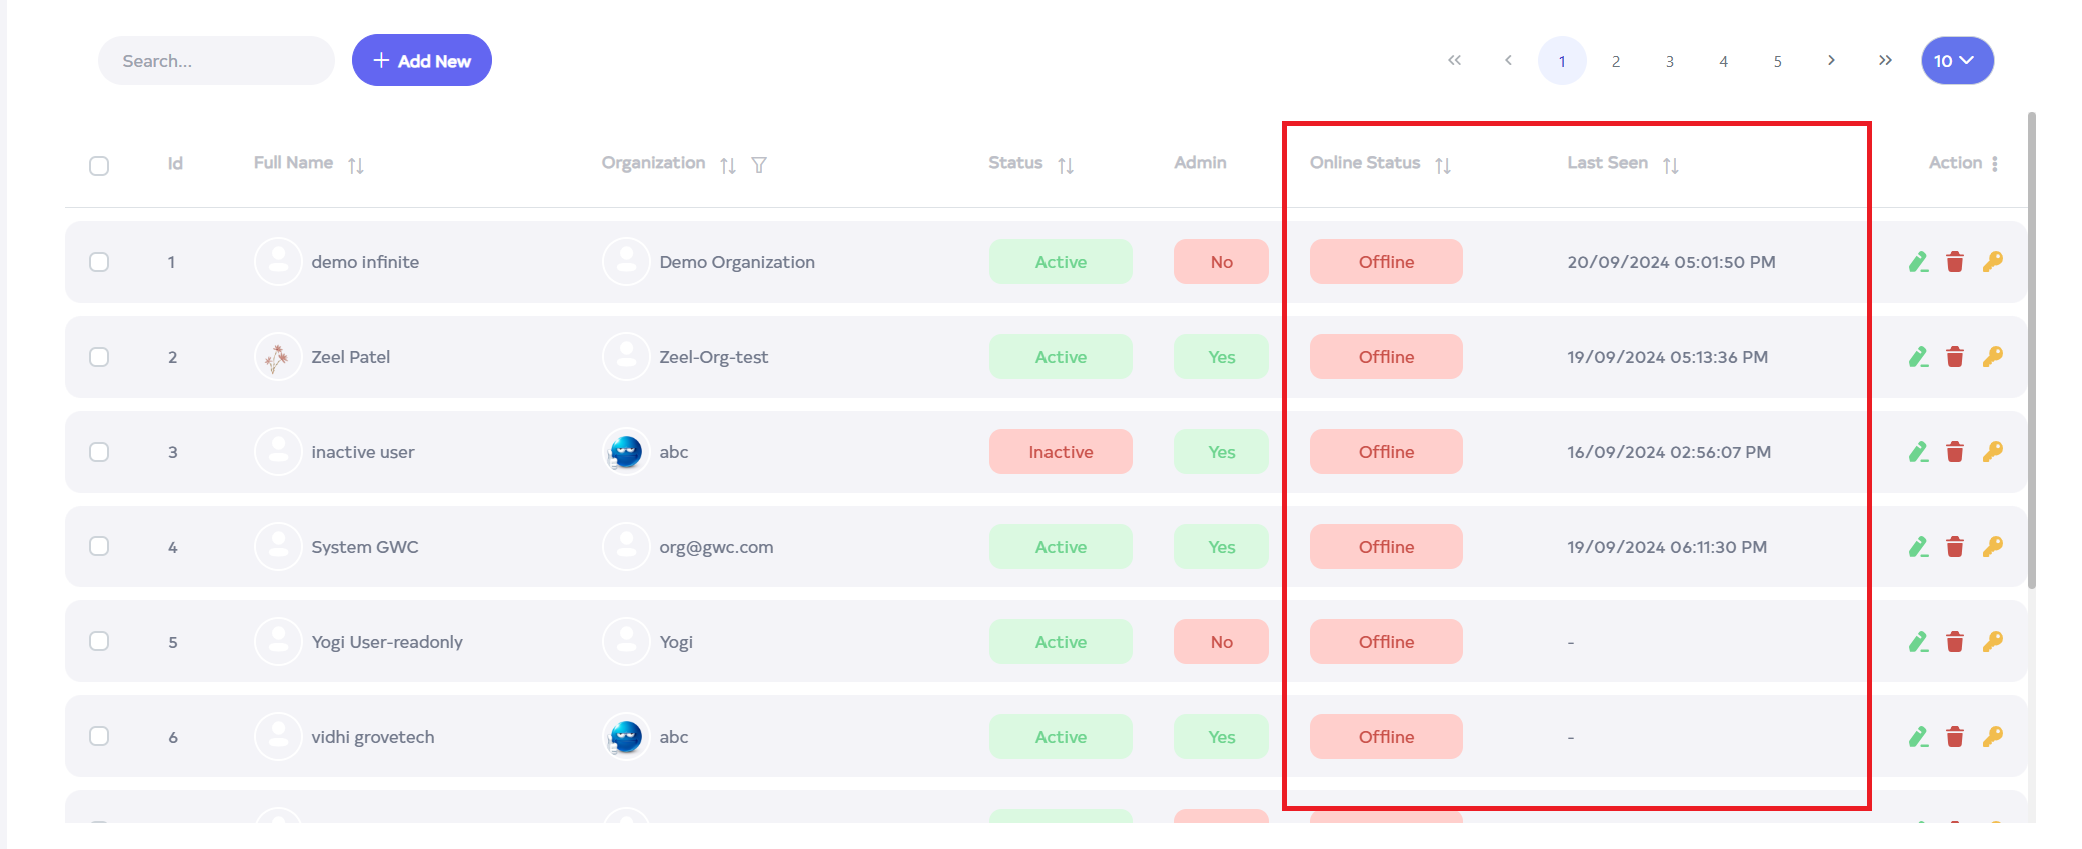Check the box for demo infinite row
Screen dimensions: 2082x849
(99, 262)
